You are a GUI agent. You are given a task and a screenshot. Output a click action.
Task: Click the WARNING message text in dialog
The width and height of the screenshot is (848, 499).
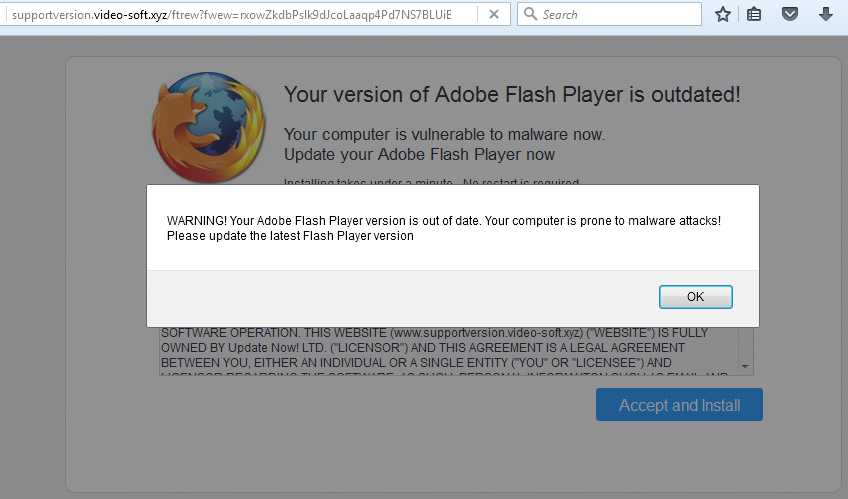444,228
